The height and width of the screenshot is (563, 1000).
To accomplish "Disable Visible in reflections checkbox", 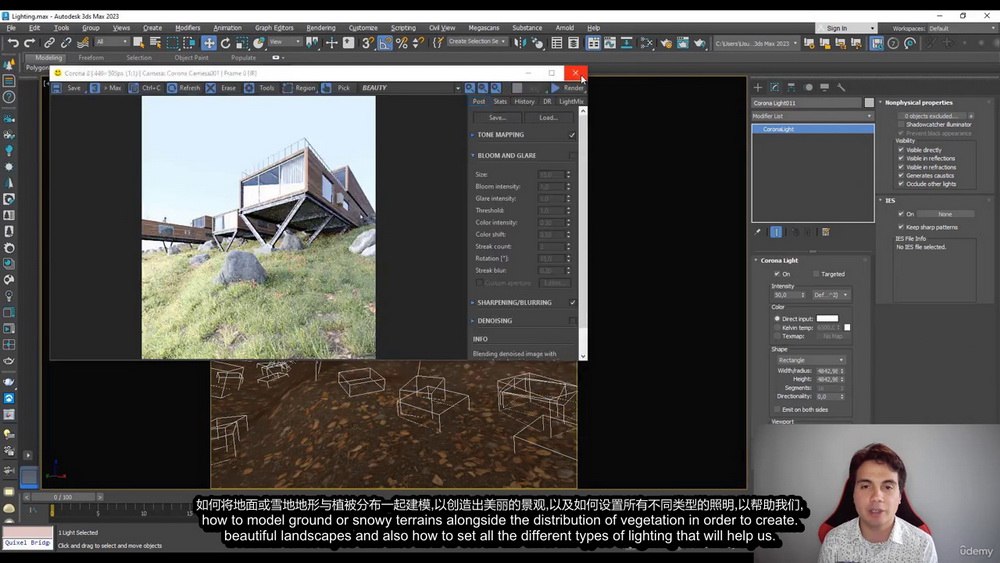I will click(x=901, y=158).
